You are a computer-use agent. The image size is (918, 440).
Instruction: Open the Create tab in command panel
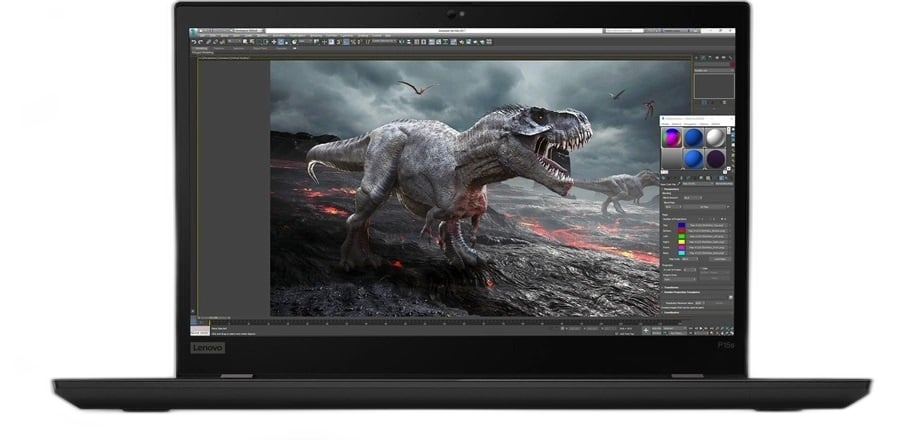tap(696, 58)
